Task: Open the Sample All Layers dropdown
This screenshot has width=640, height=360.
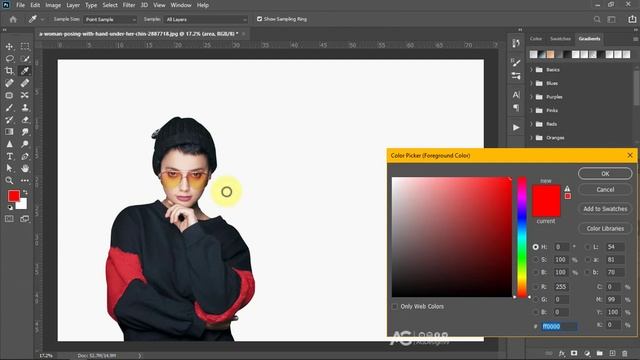Action: pos(206,19)
